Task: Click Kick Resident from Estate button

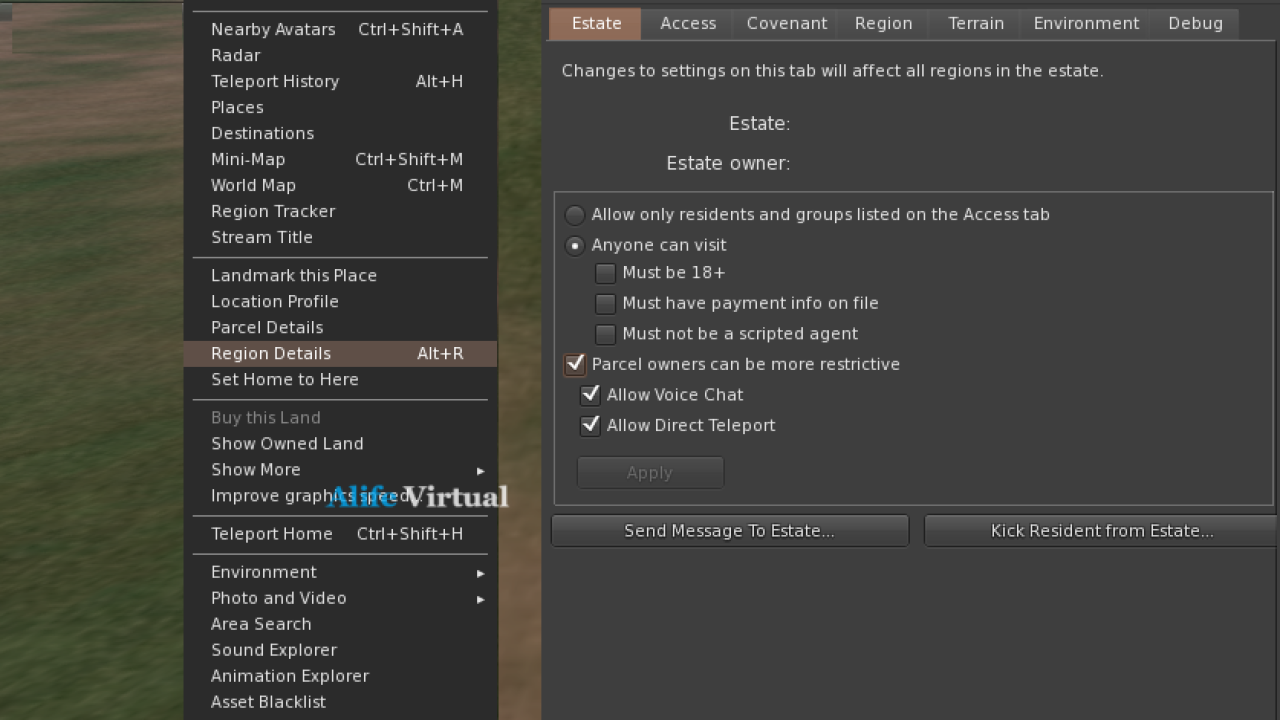Action: coord(1101,531)
